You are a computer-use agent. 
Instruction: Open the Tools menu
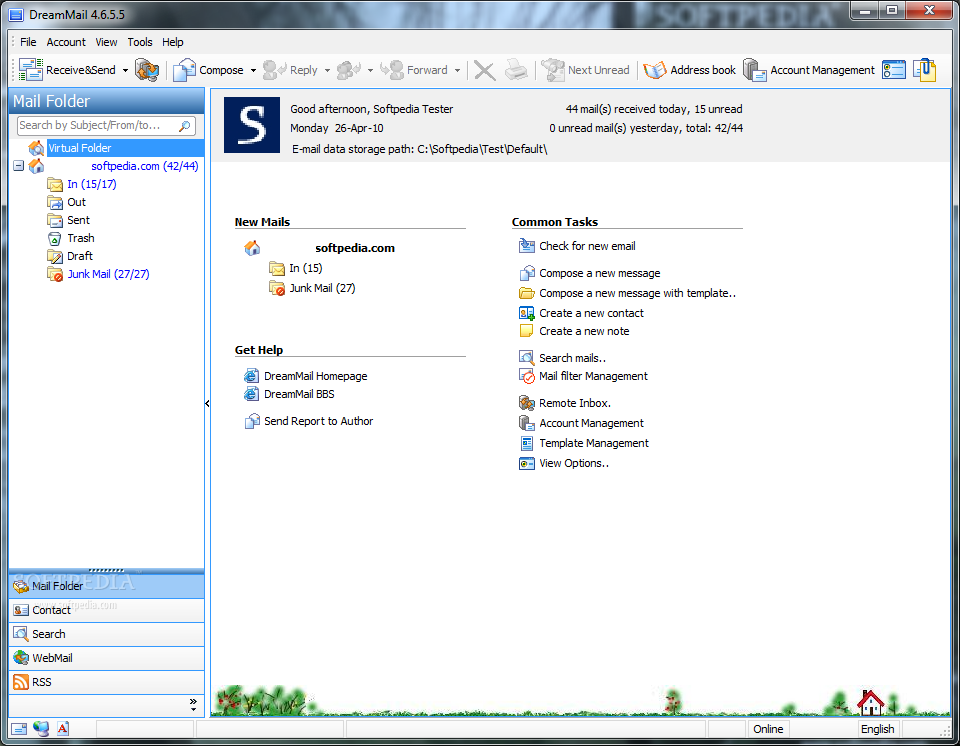[140, 42]
